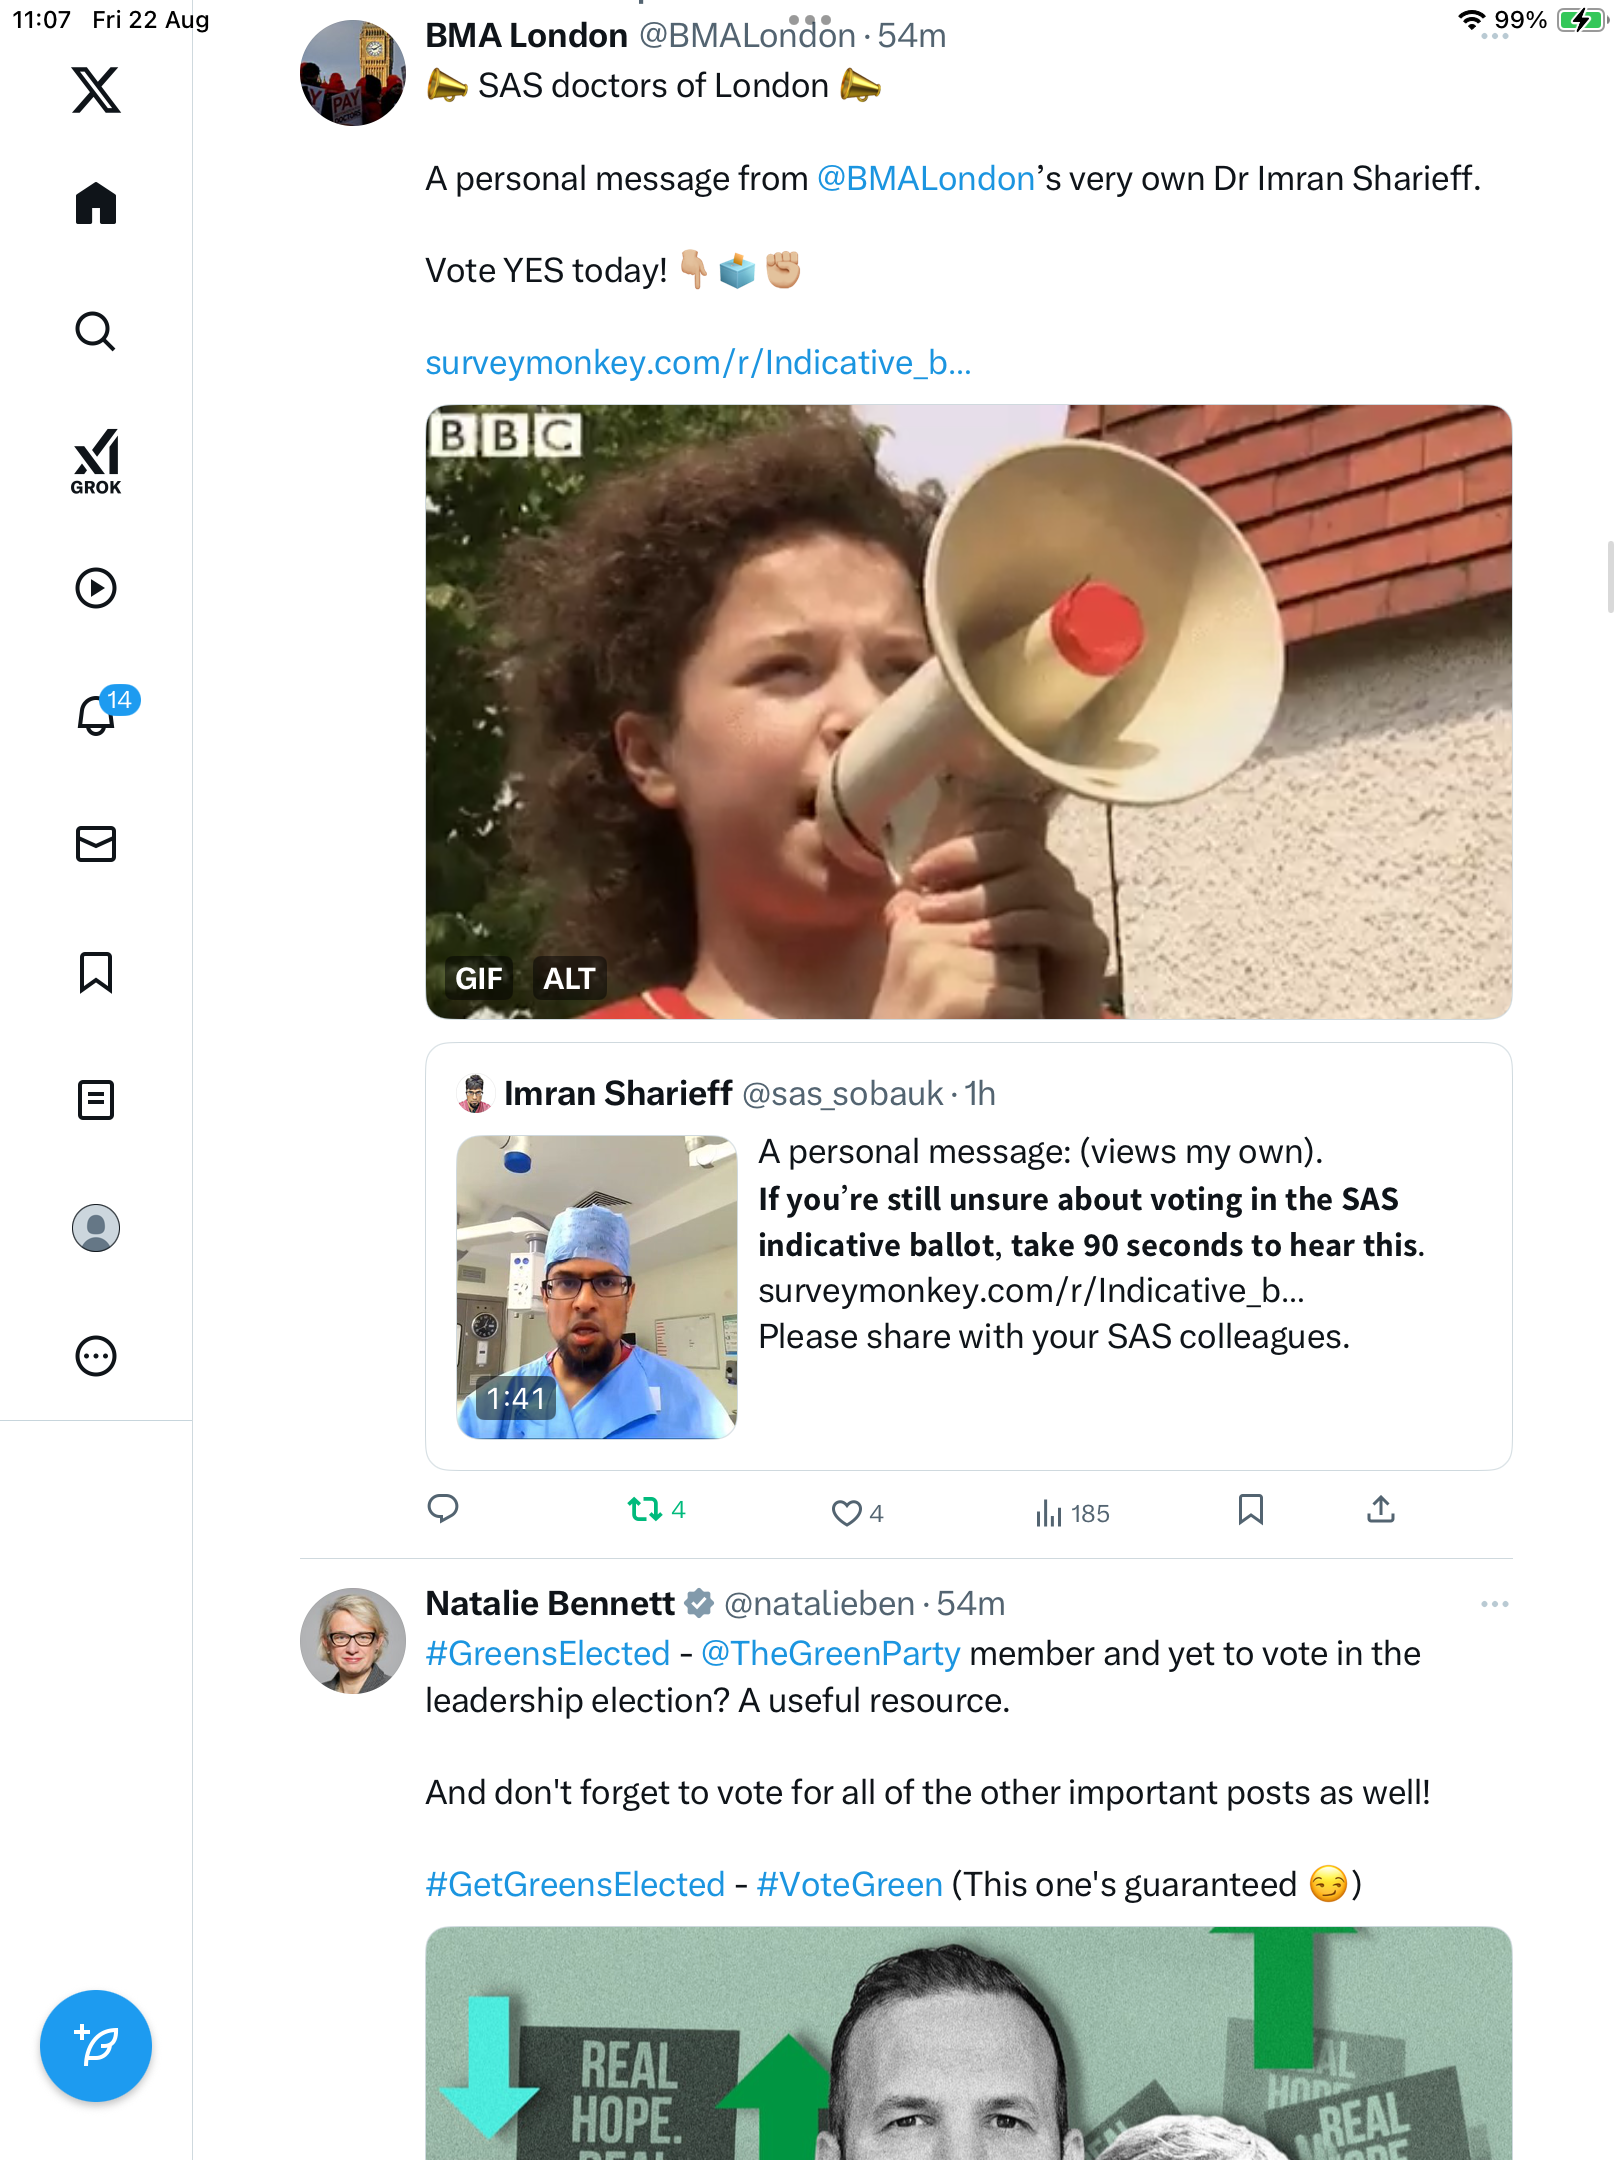The width and height of the screenshot is (1620, 2160).
Task: Compose a new post with blue button
Action: tap(96, 2046)
